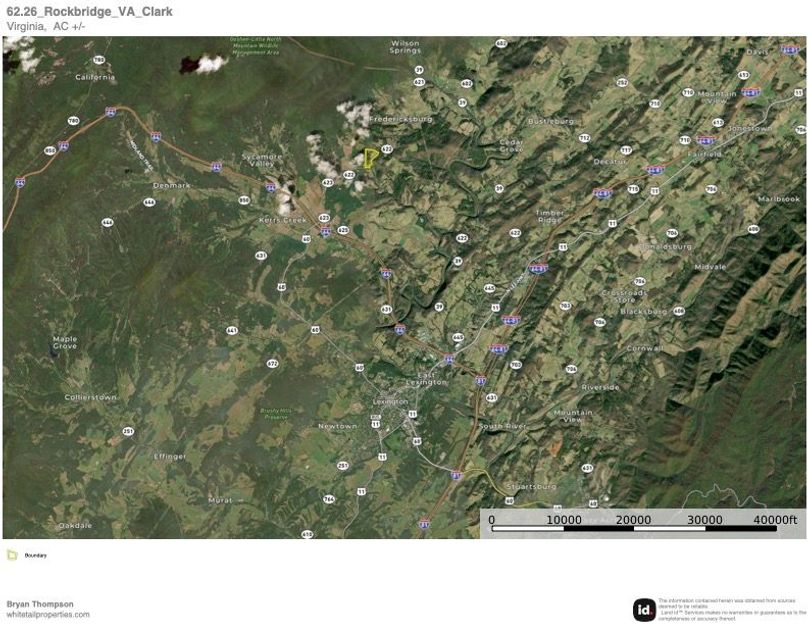Select the Route 42 shield near Maple Grove
The height and width of the screenshot is (624, 808).
tap(231, 330)
